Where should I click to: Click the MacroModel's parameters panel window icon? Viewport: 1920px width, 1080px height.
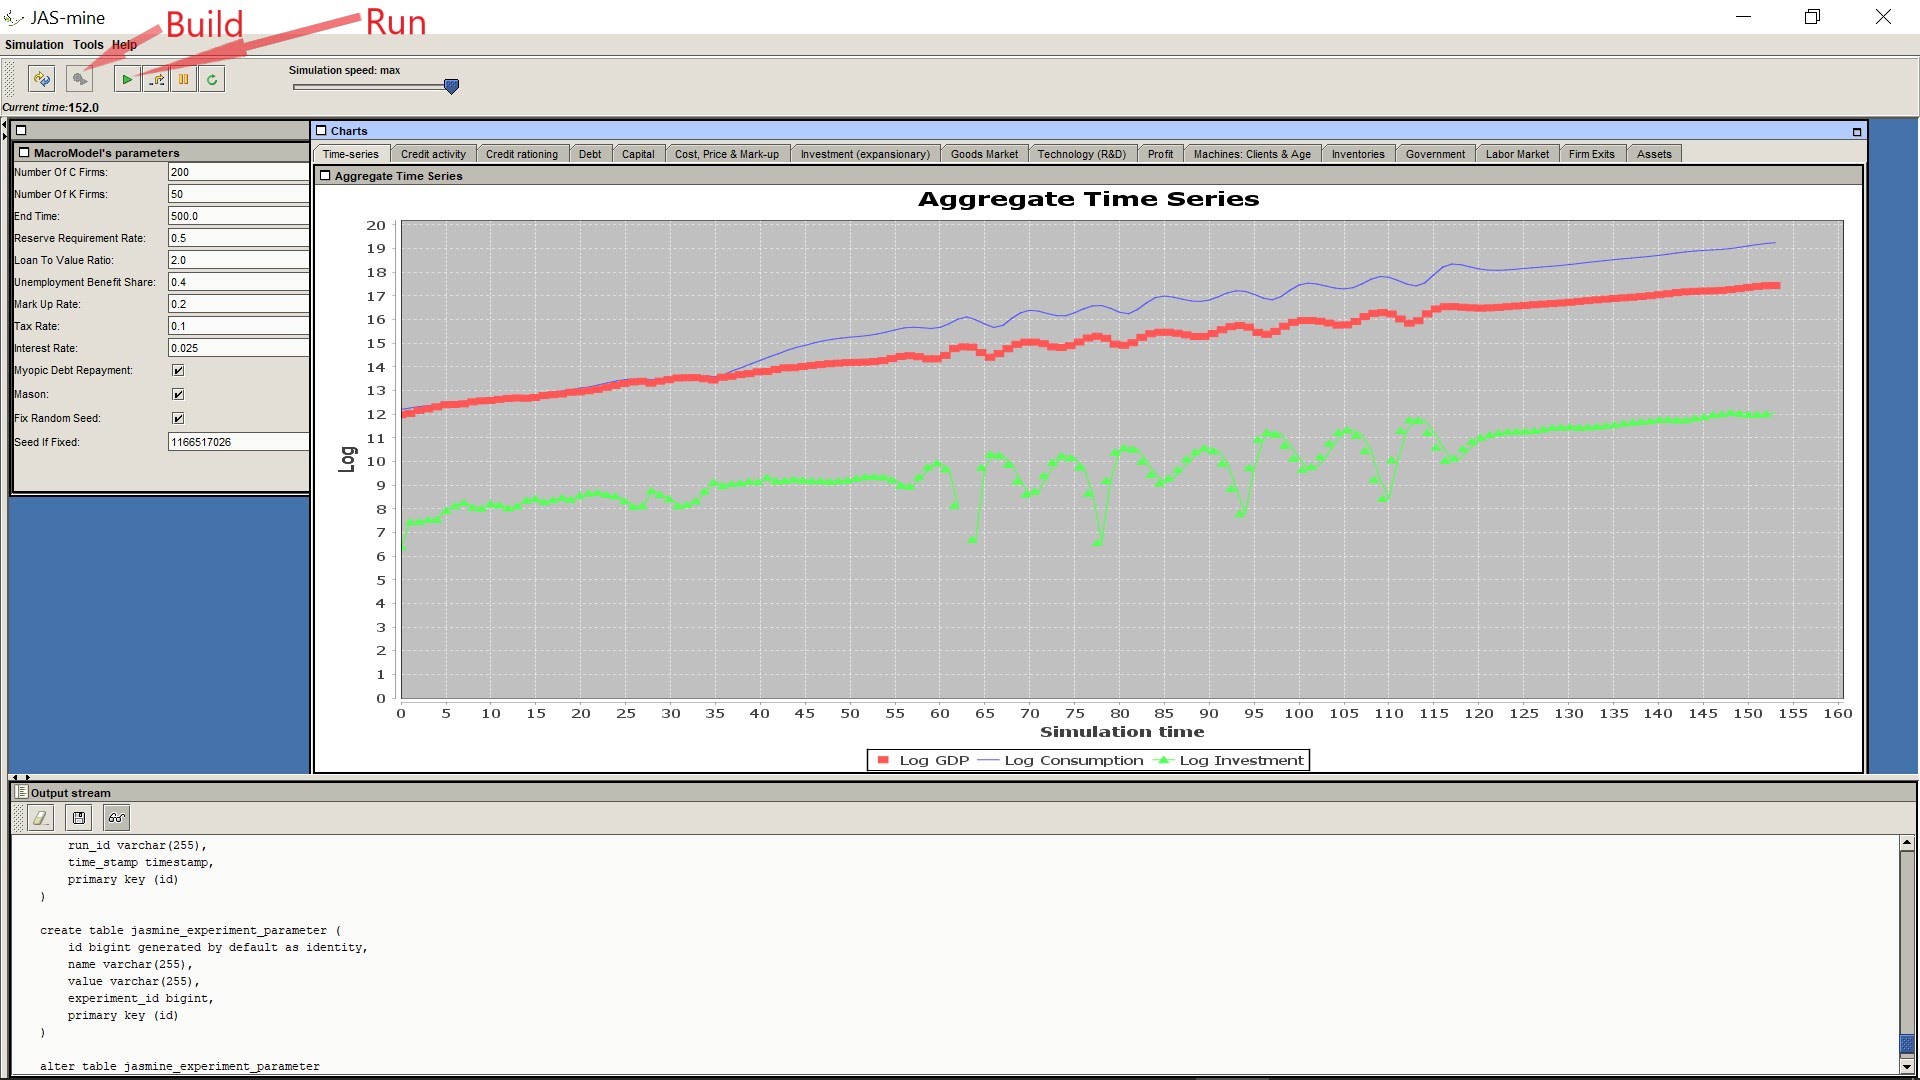click(x=24, y=153)
